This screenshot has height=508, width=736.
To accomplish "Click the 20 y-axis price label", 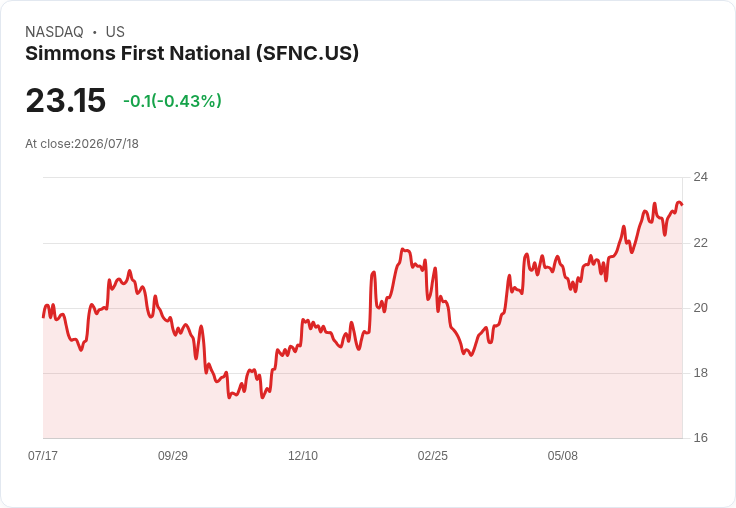I will [700, 308].
